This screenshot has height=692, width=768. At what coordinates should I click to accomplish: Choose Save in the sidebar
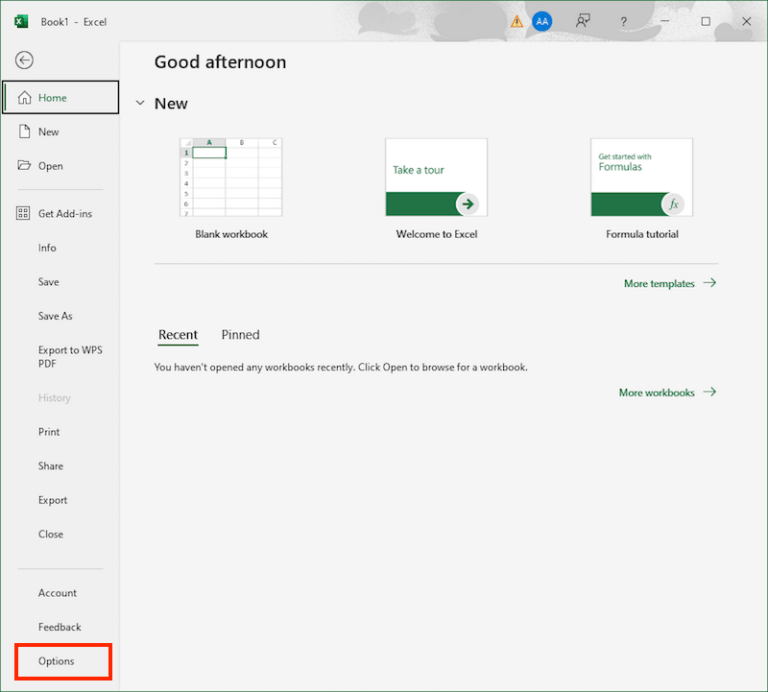point(48,282)
